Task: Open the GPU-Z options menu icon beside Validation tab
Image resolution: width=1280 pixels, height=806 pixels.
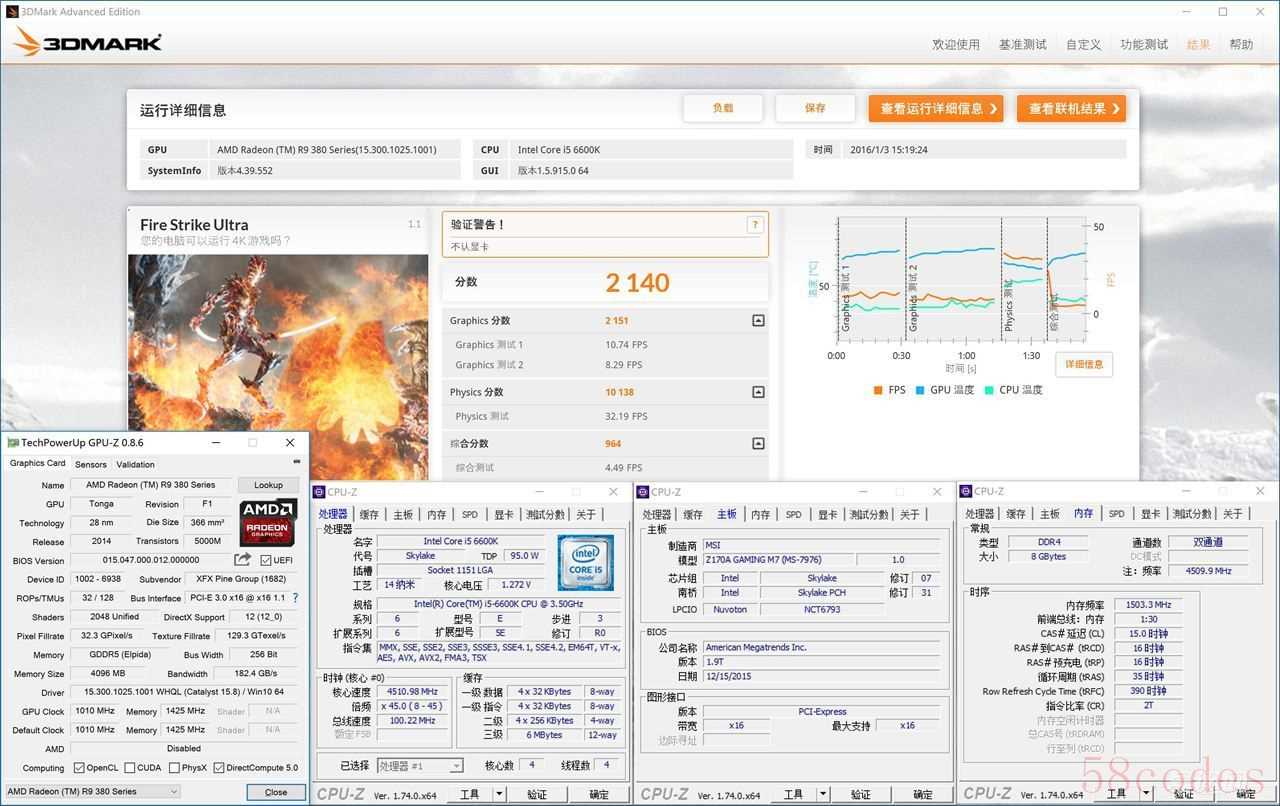Action: click(x=296, y=462)
